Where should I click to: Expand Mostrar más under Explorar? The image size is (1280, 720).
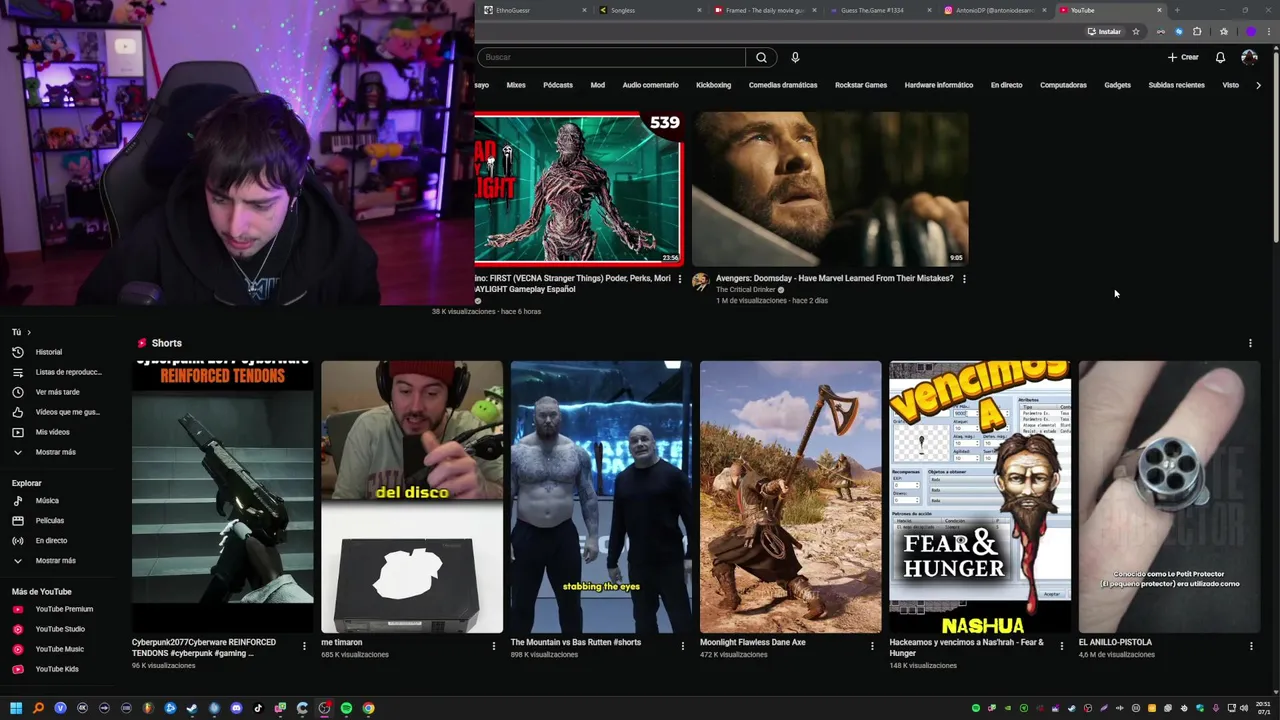tap(56, 560)
